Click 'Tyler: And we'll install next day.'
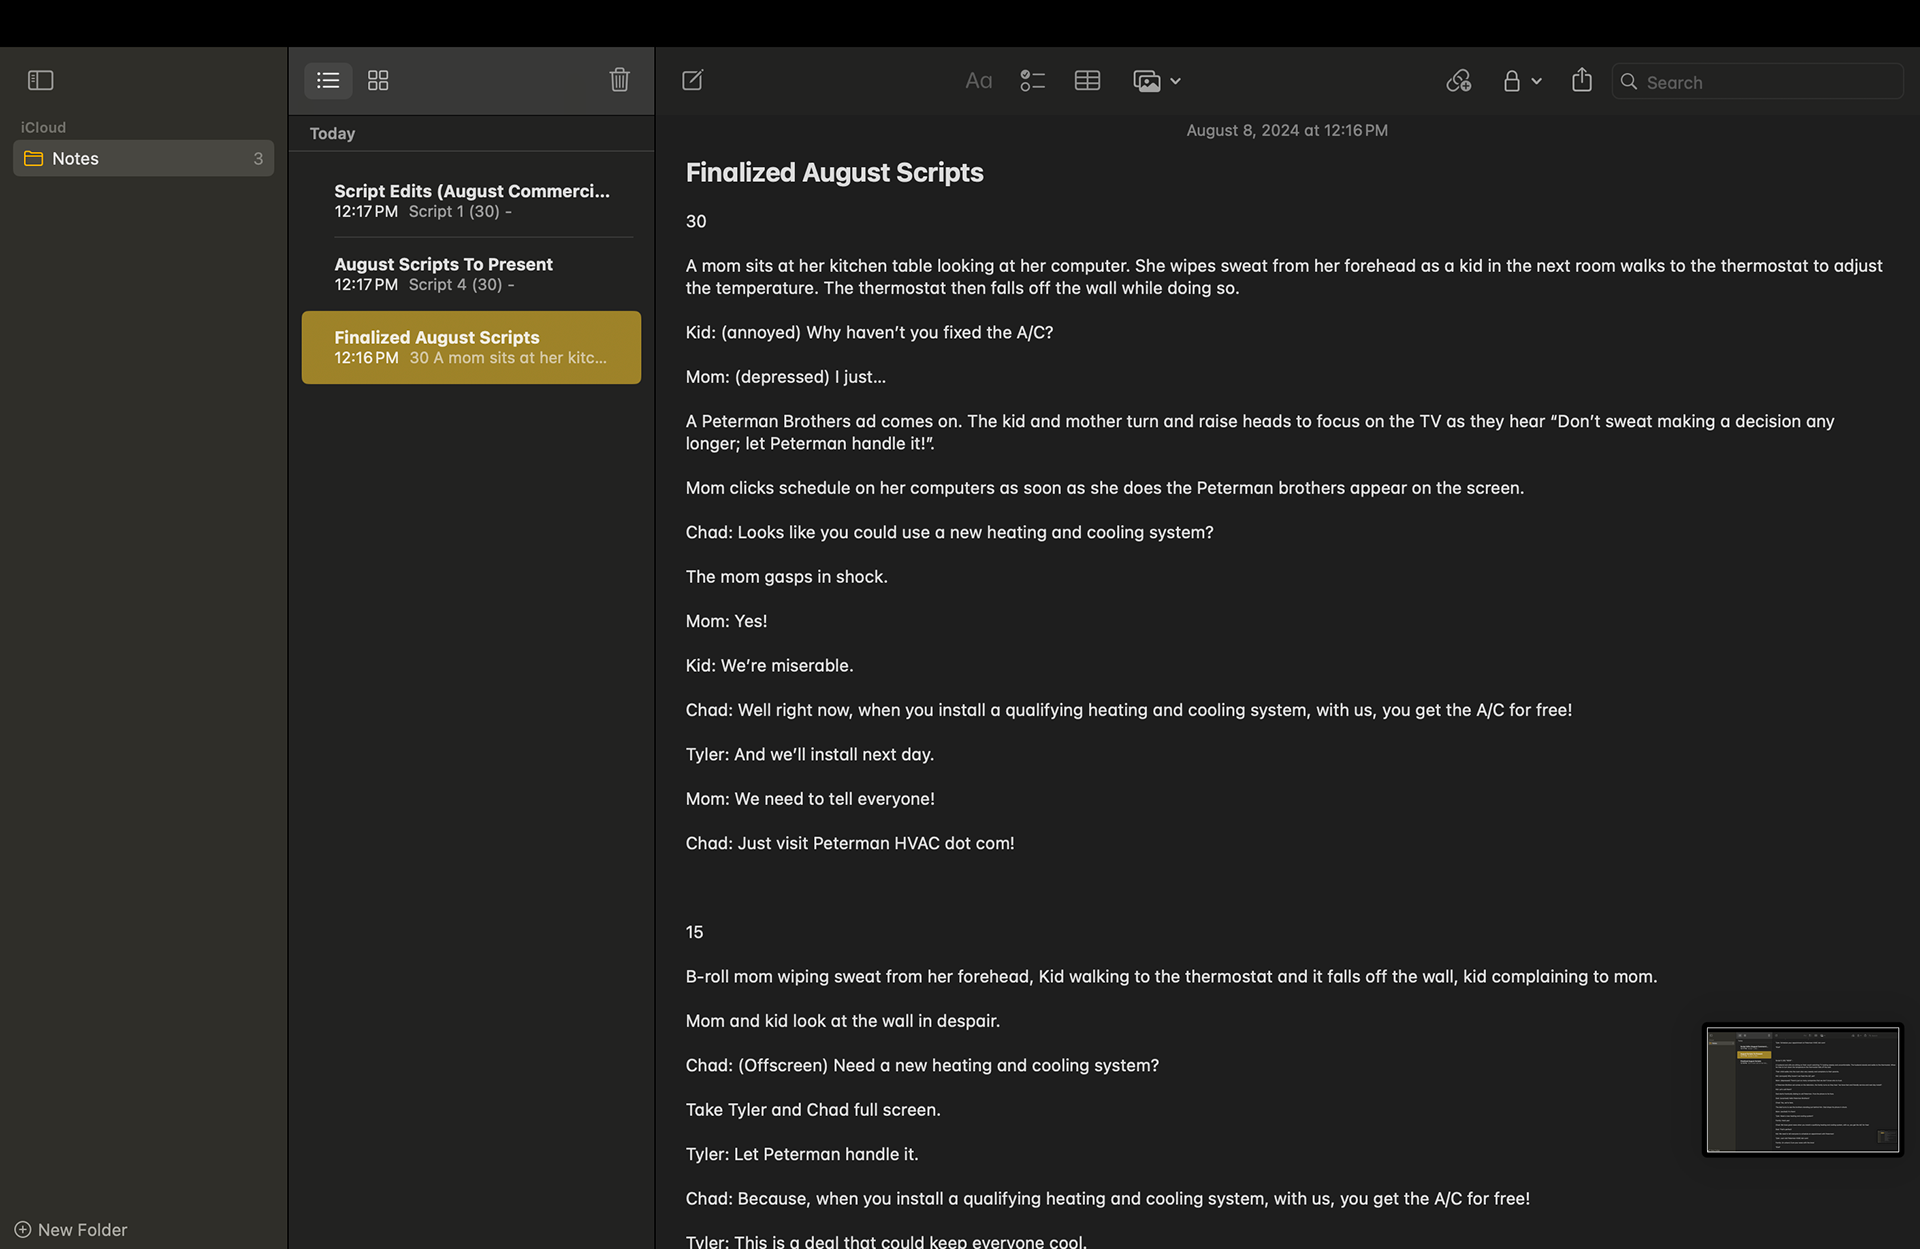This screenshot has width=1920, height=1249. pyautogui.click(x=809, y=754)
